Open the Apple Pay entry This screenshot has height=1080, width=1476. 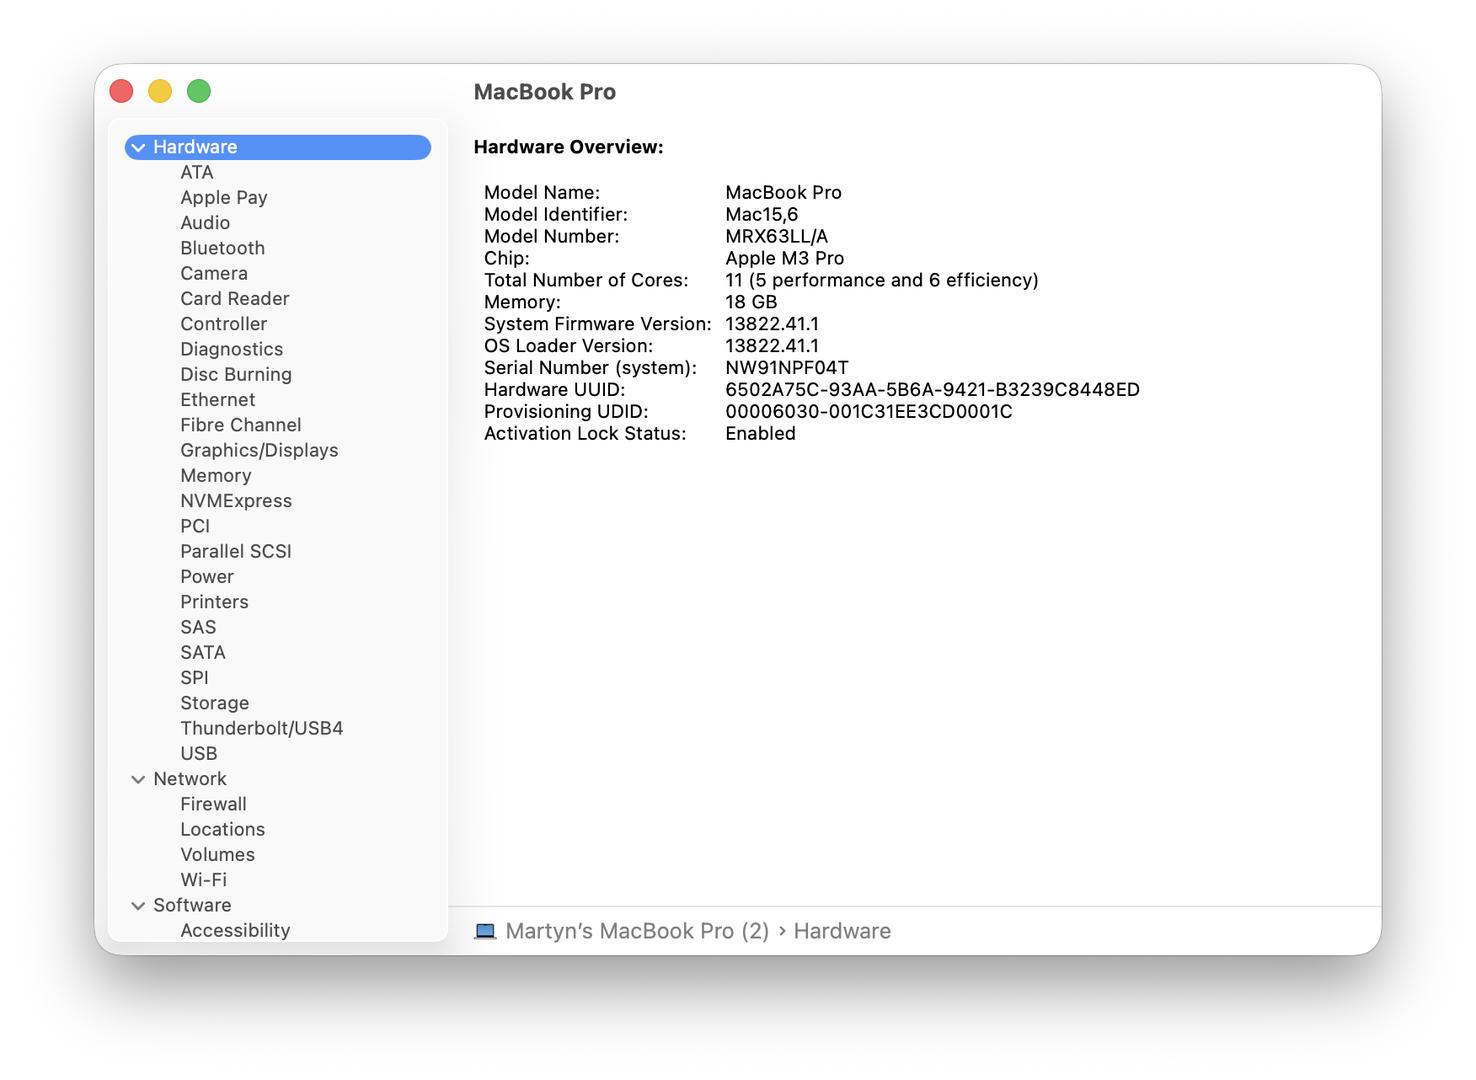point(223,198)
